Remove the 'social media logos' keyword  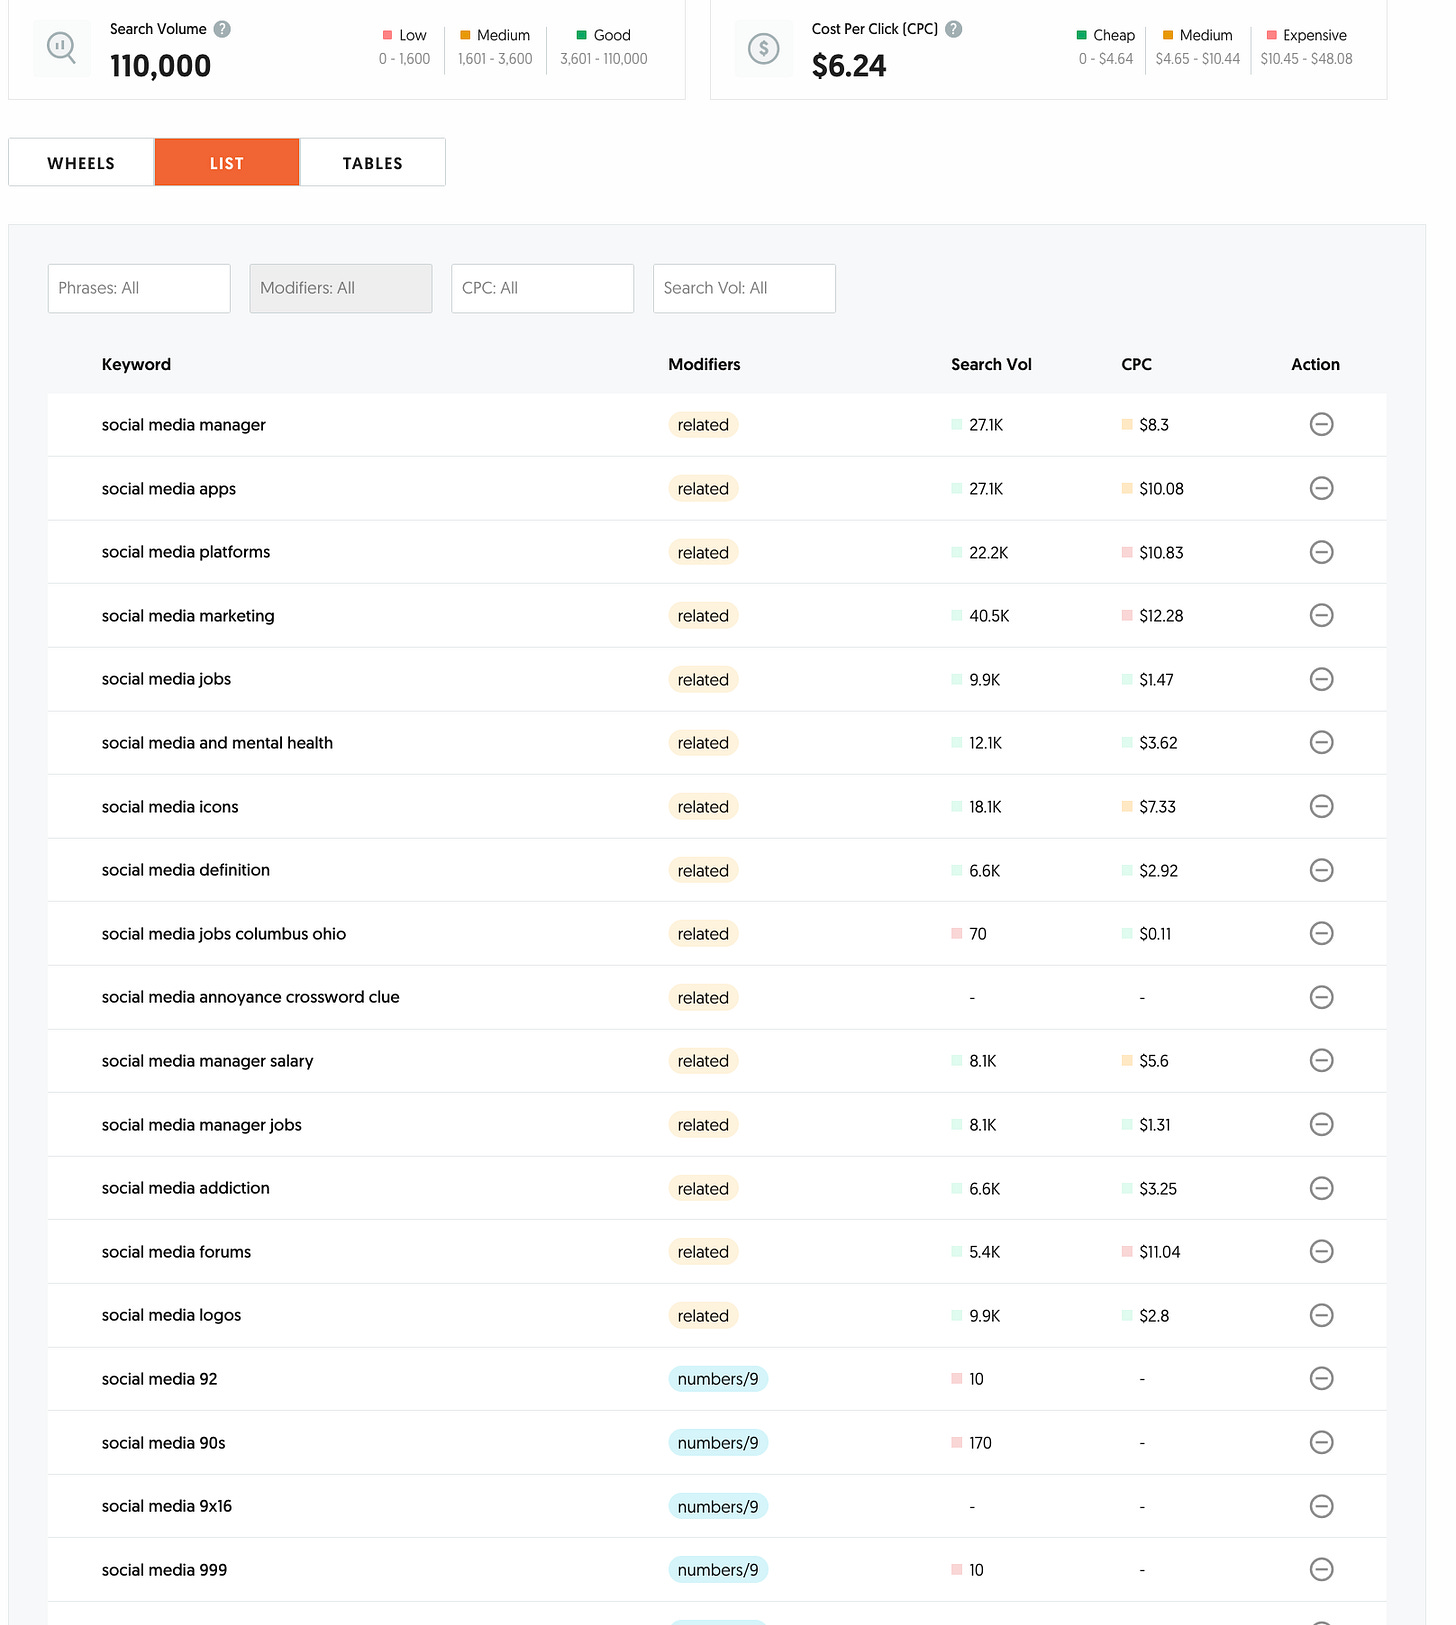click(x=1321, y=1315)
